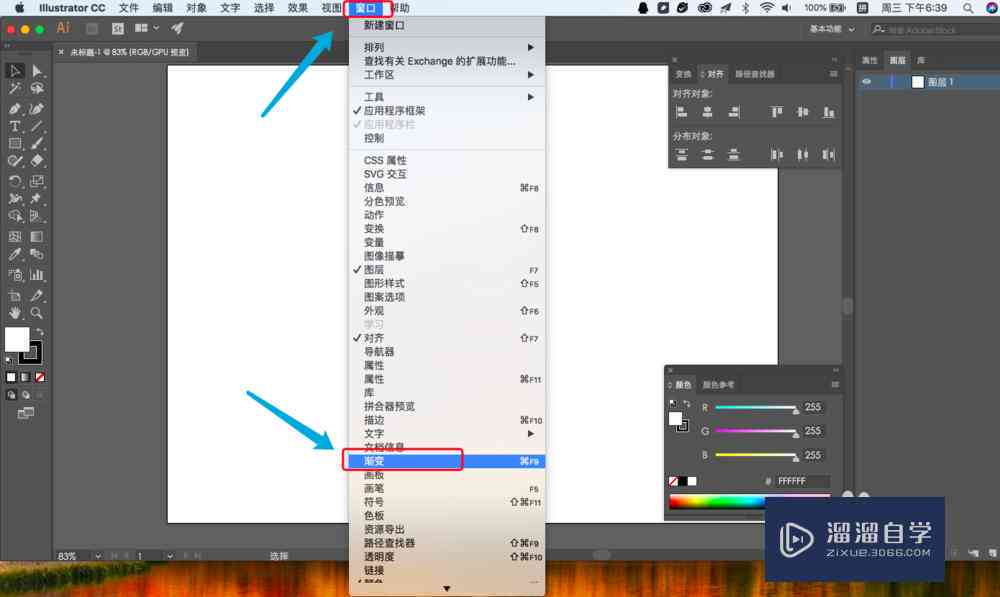Select the 图层 1 layer row

coord(928,82)
